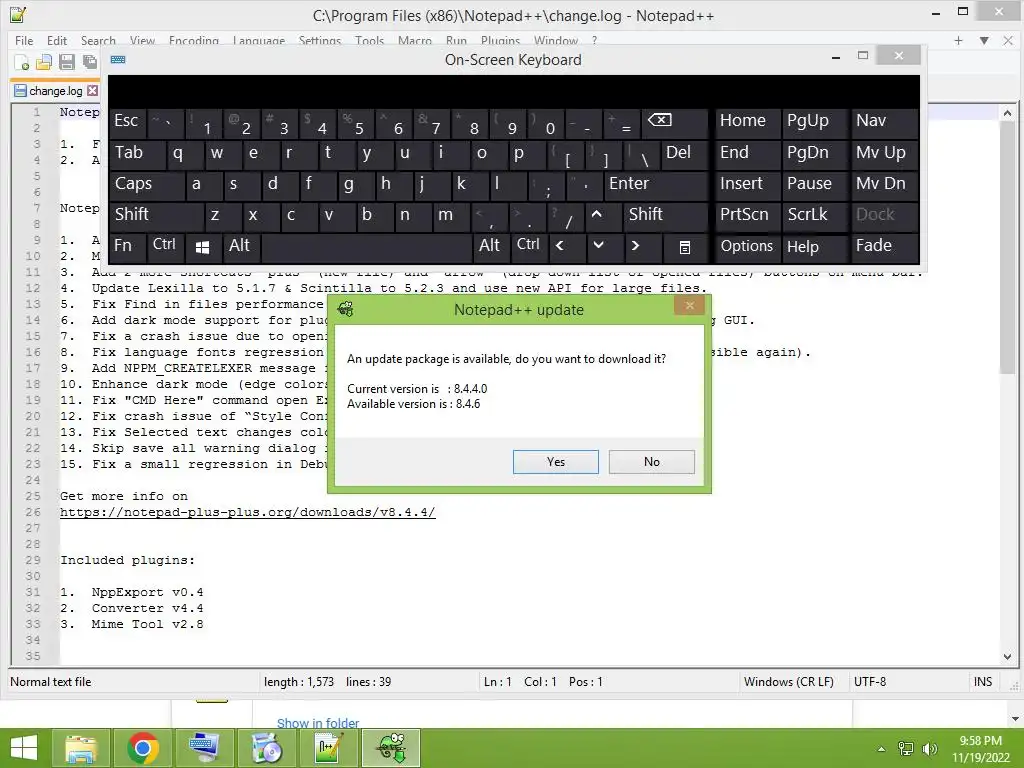1024x768 pixels.
Task: Select the change.log tab
Action: pyautogui.click(x=56, y=91)
